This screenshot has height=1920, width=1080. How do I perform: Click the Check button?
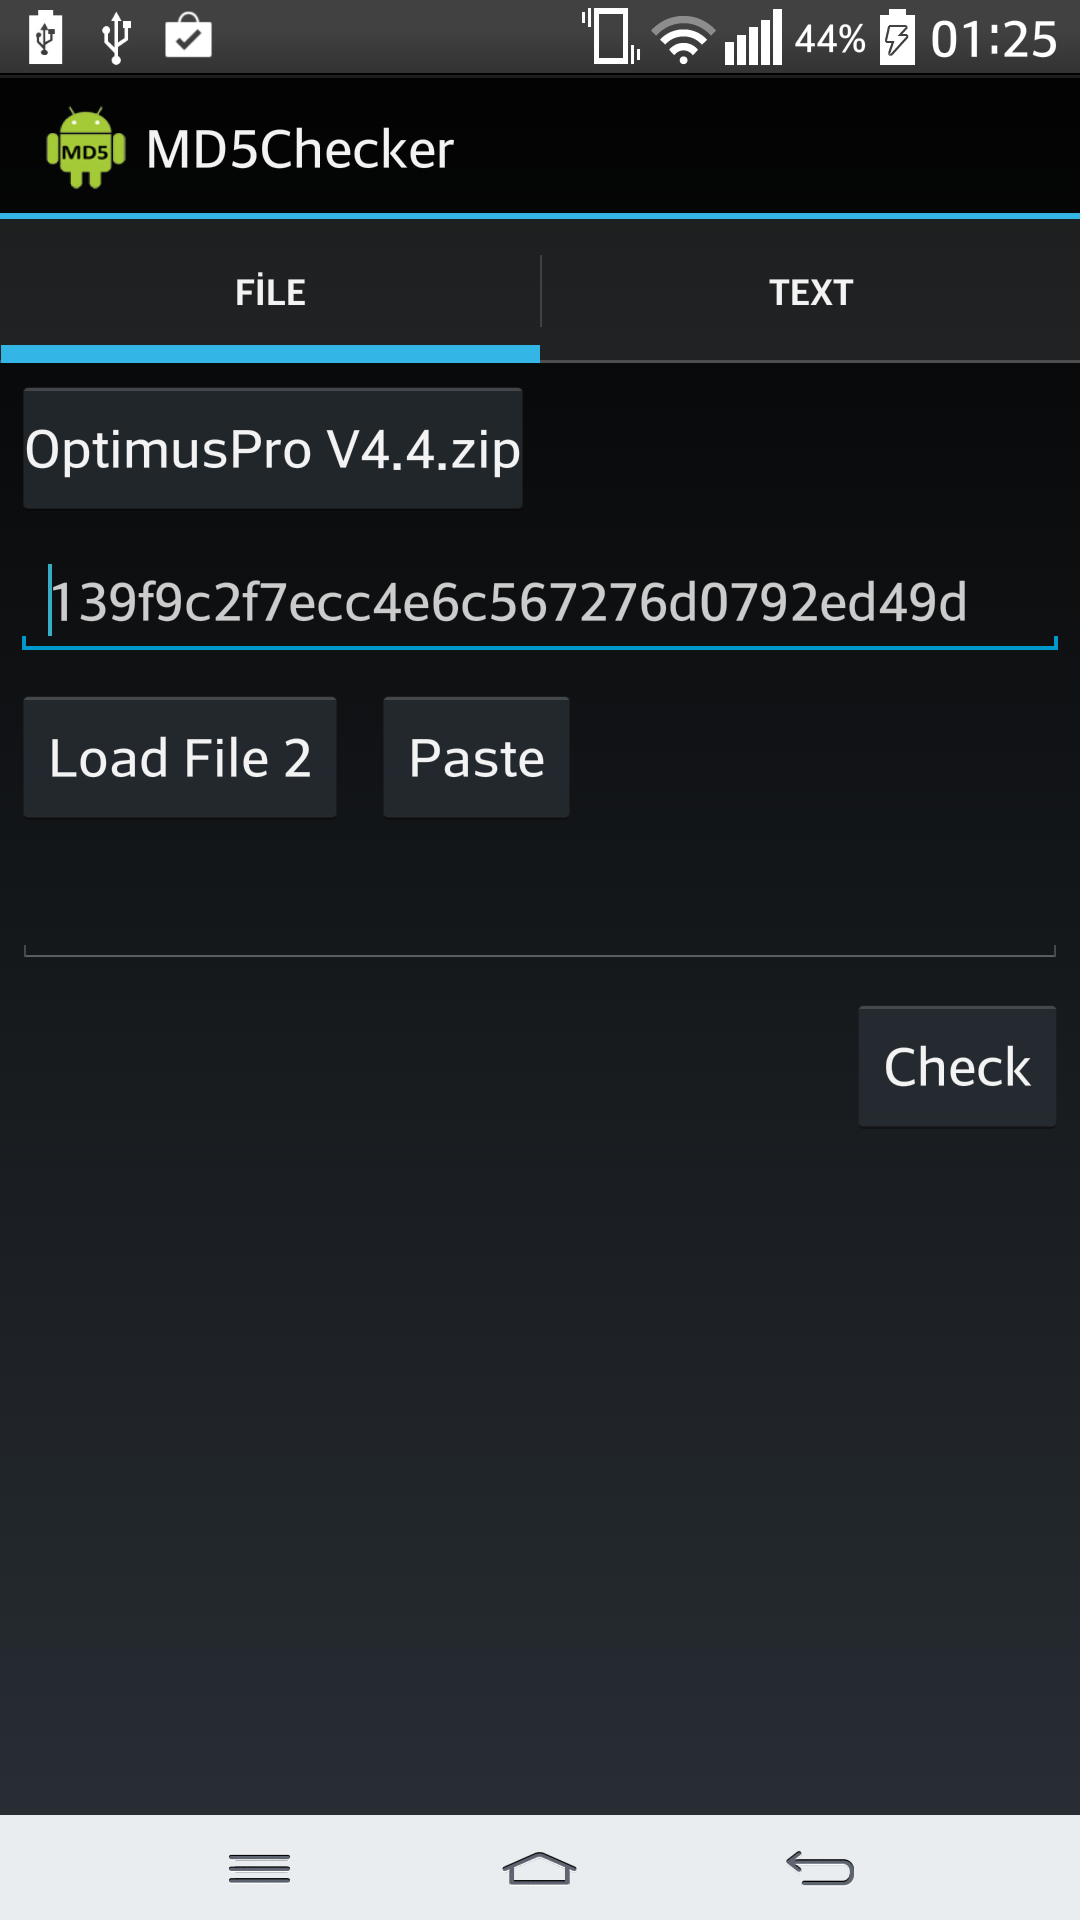[x=957, y=1067]
